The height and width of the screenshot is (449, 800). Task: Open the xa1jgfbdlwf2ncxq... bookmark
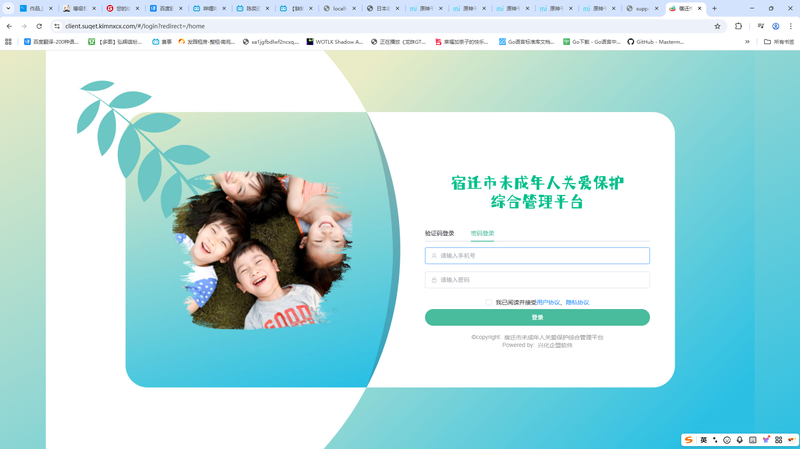coord(270,42)
